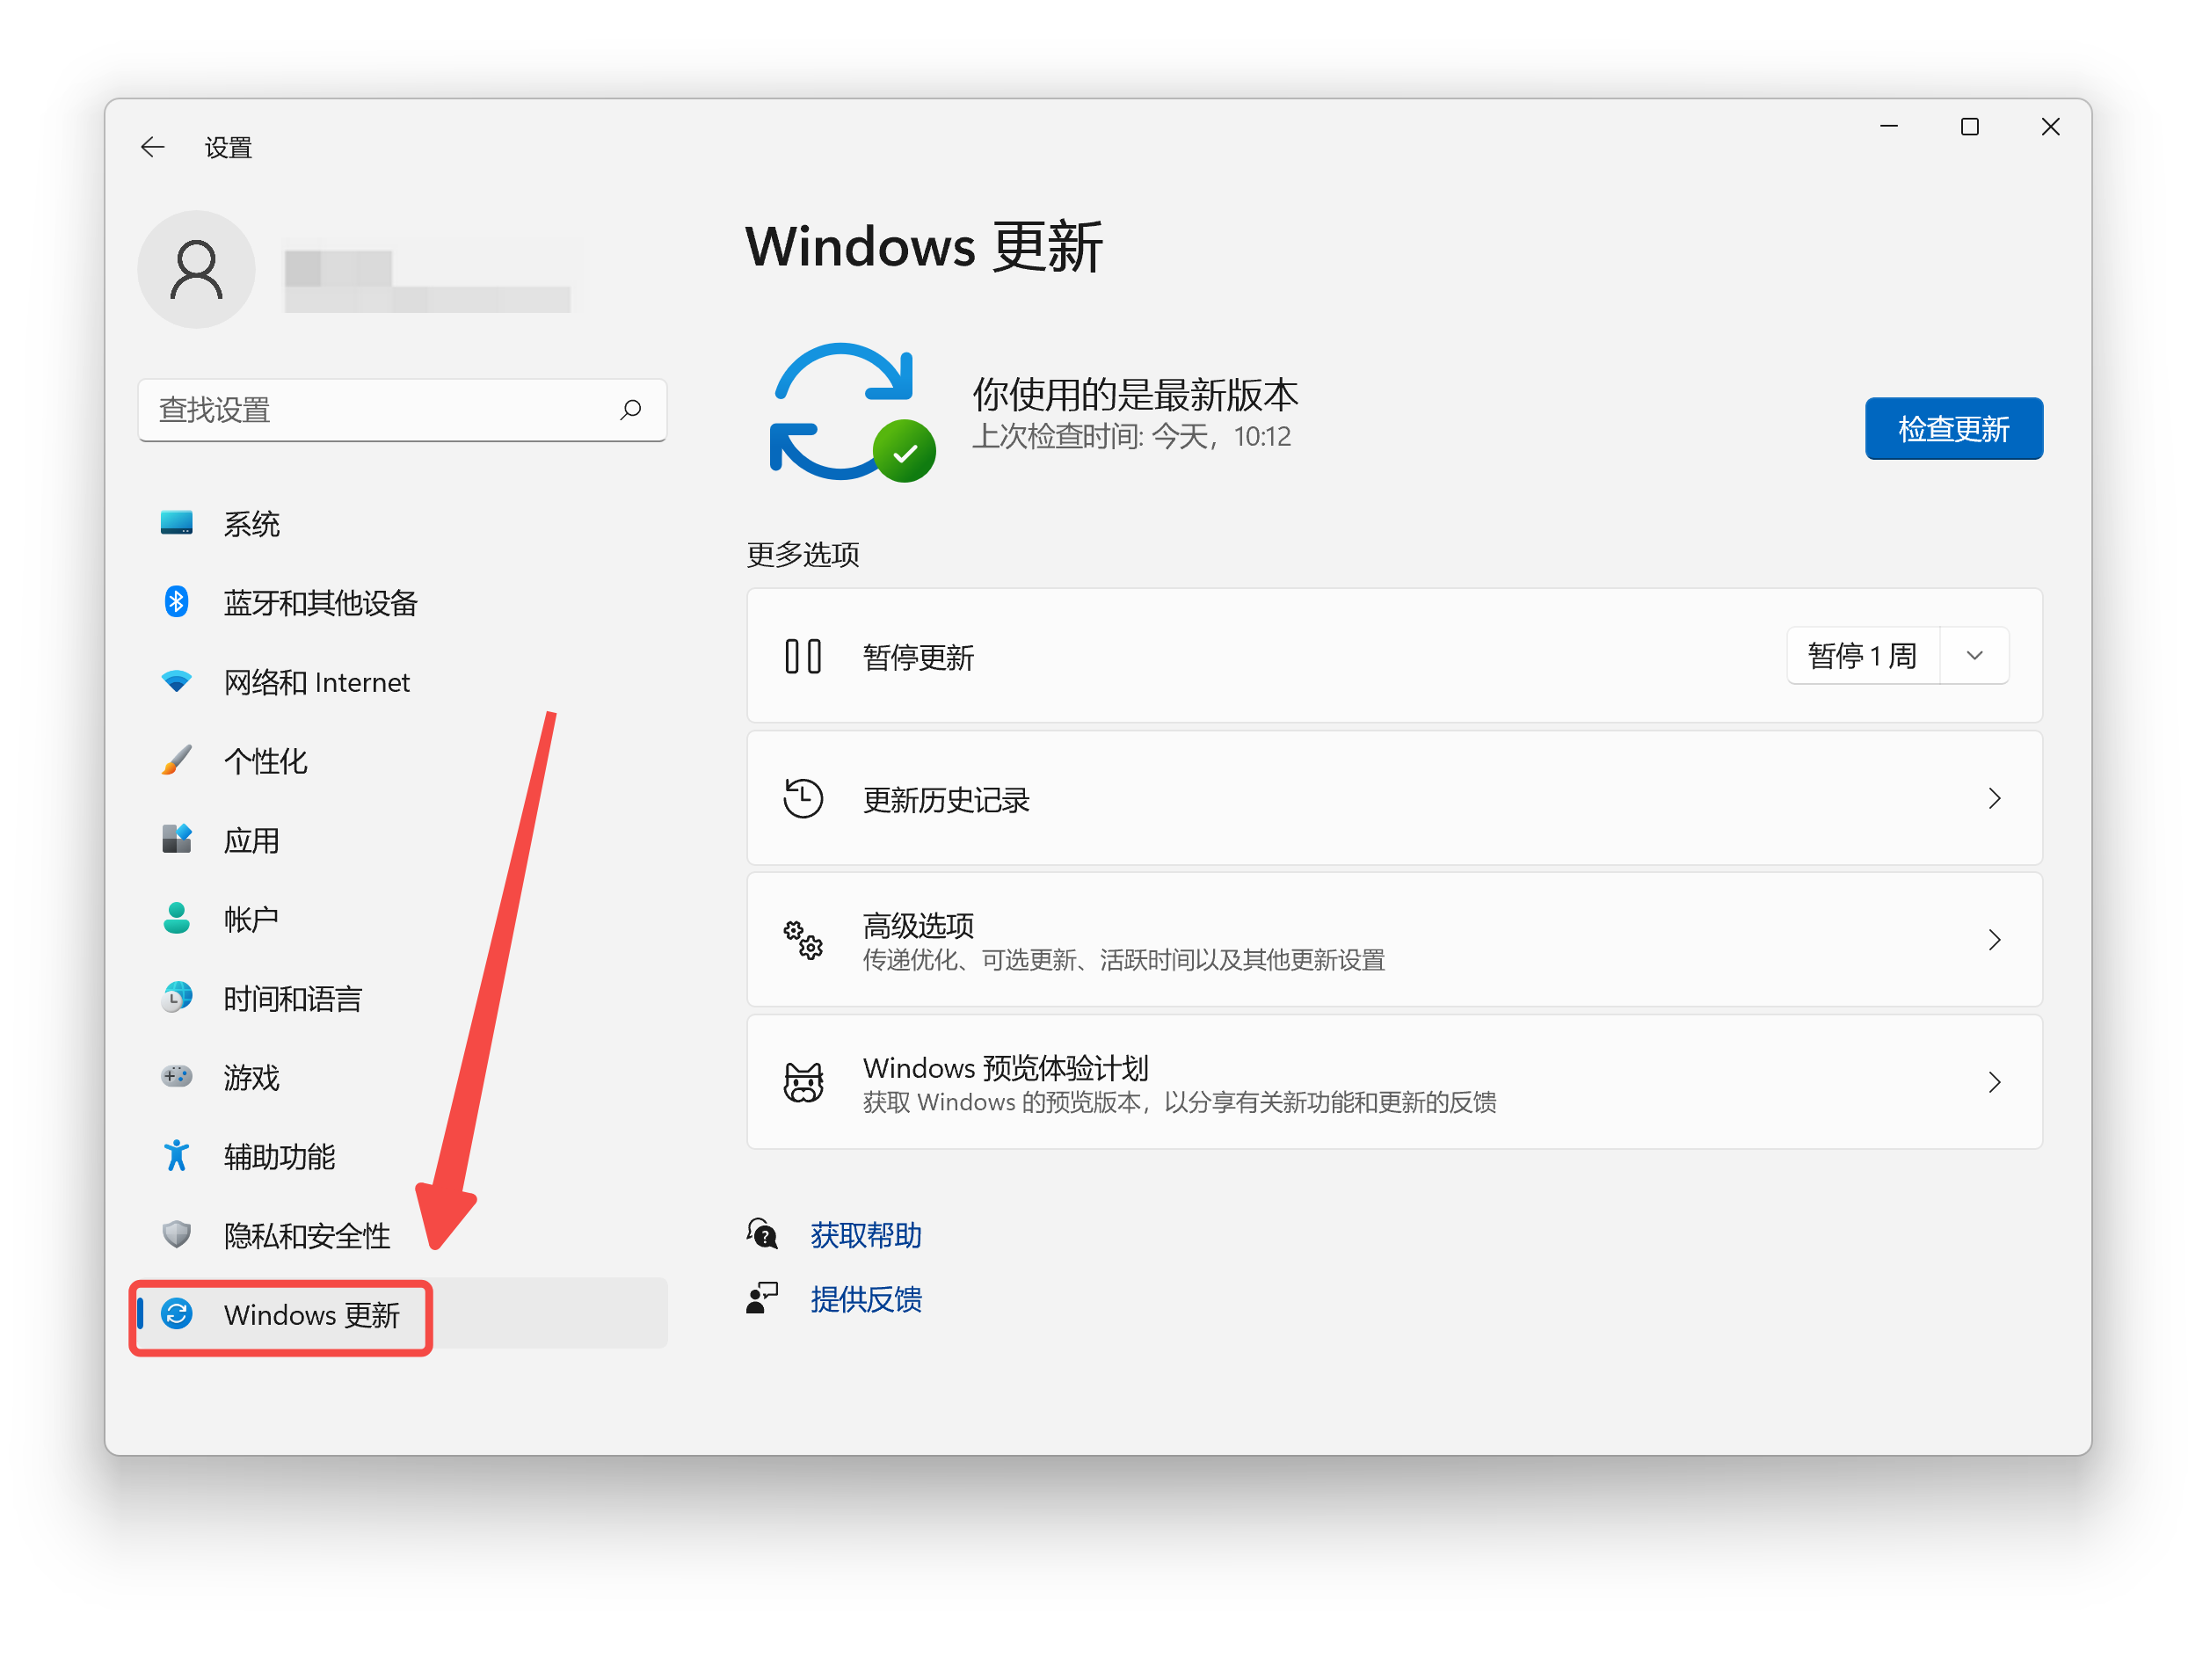The image size is (2210, 1680).
Task: Select 网络和 Internet in sidebar
Action: point(402,682)
